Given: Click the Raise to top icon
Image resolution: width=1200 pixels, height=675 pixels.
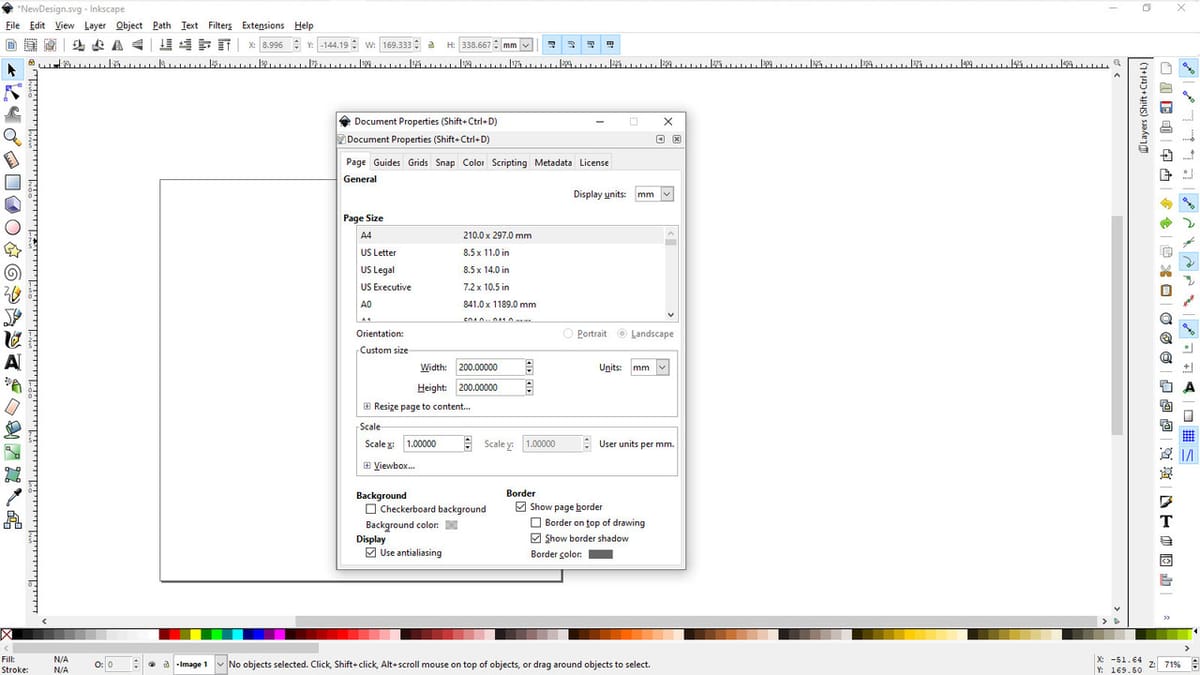Looking at the screenshot, I should click(x=227, y=45).
